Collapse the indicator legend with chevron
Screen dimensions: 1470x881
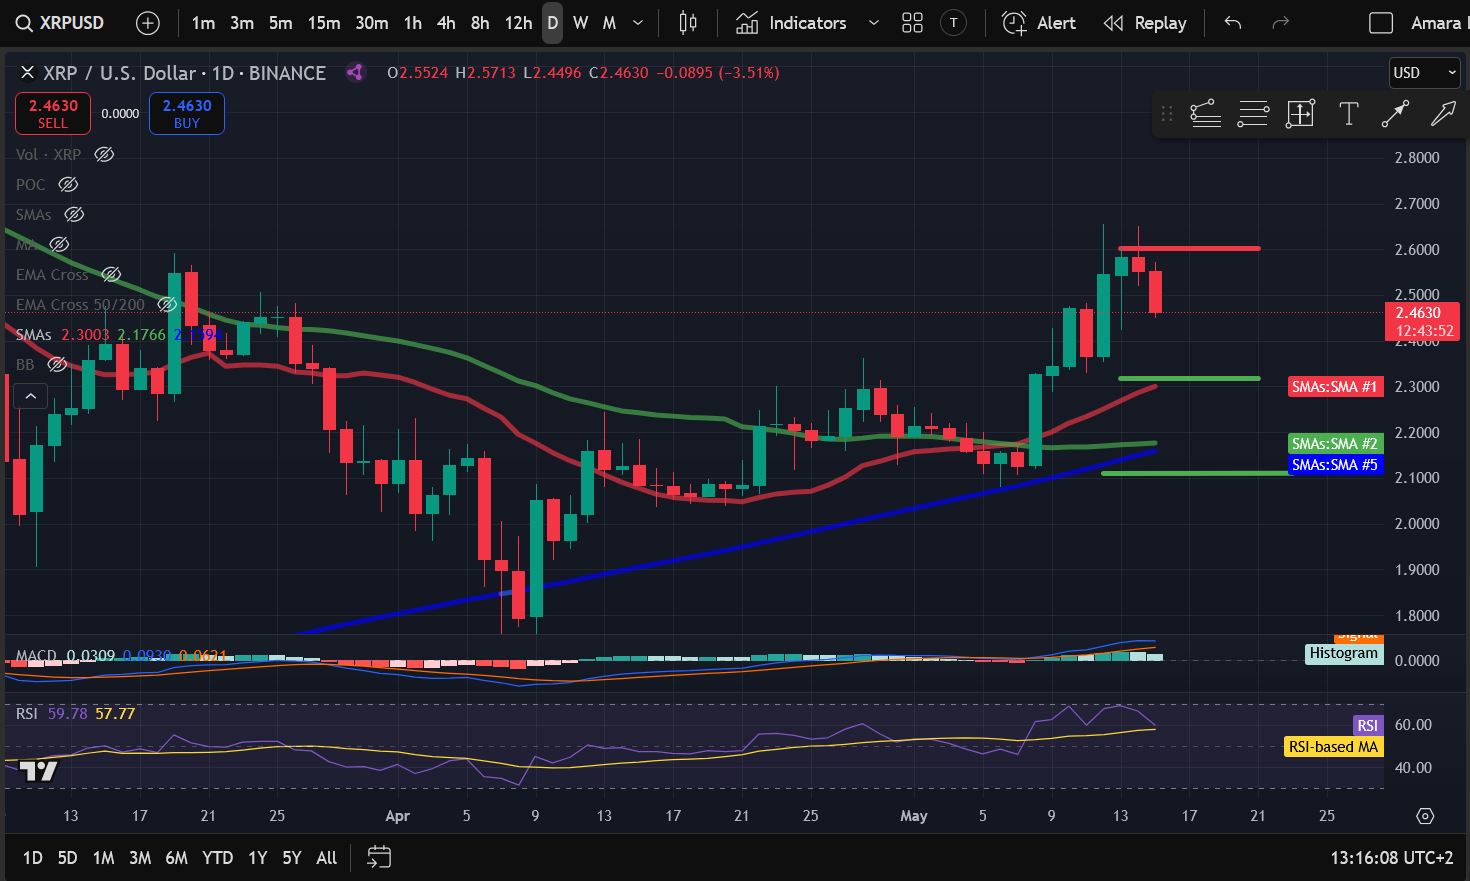coord(31,396)
